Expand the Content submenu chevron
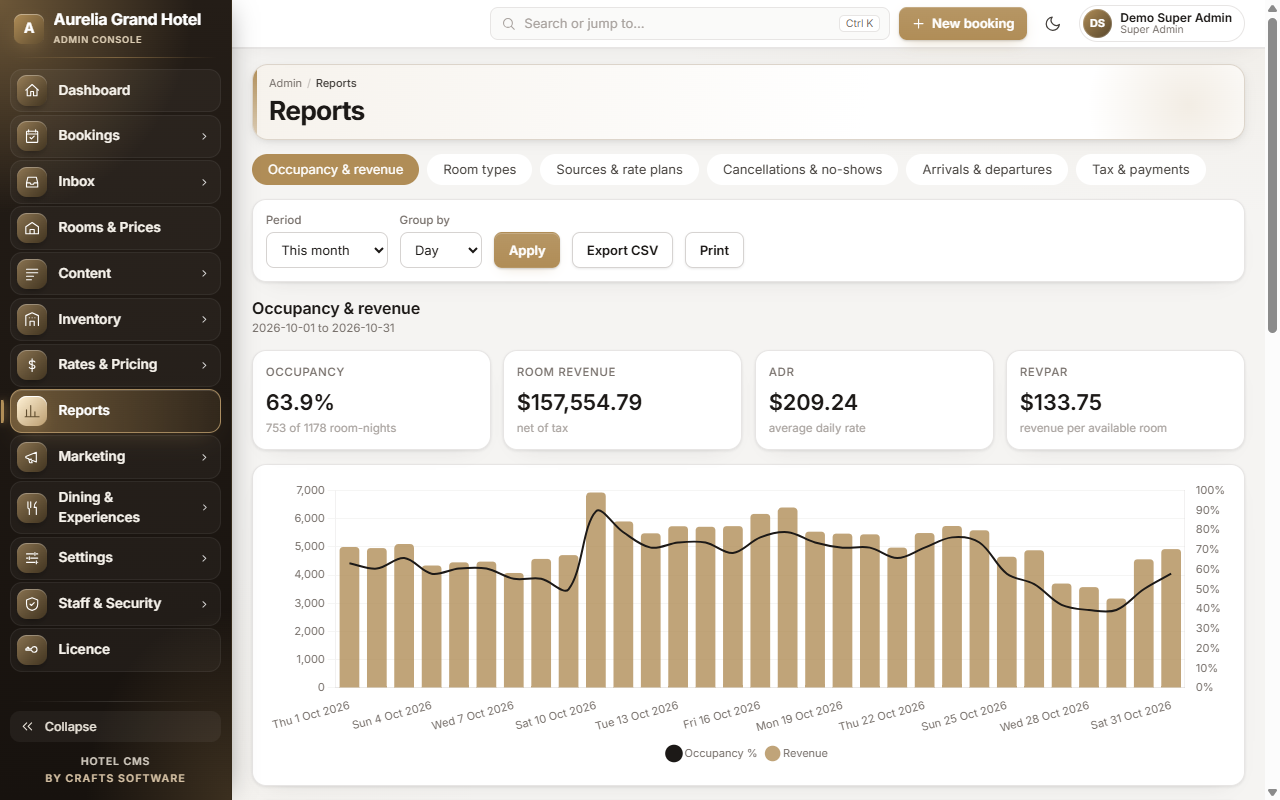This screenshot has width=1280, height=800. pyautogui.click(x=204, y=273)
